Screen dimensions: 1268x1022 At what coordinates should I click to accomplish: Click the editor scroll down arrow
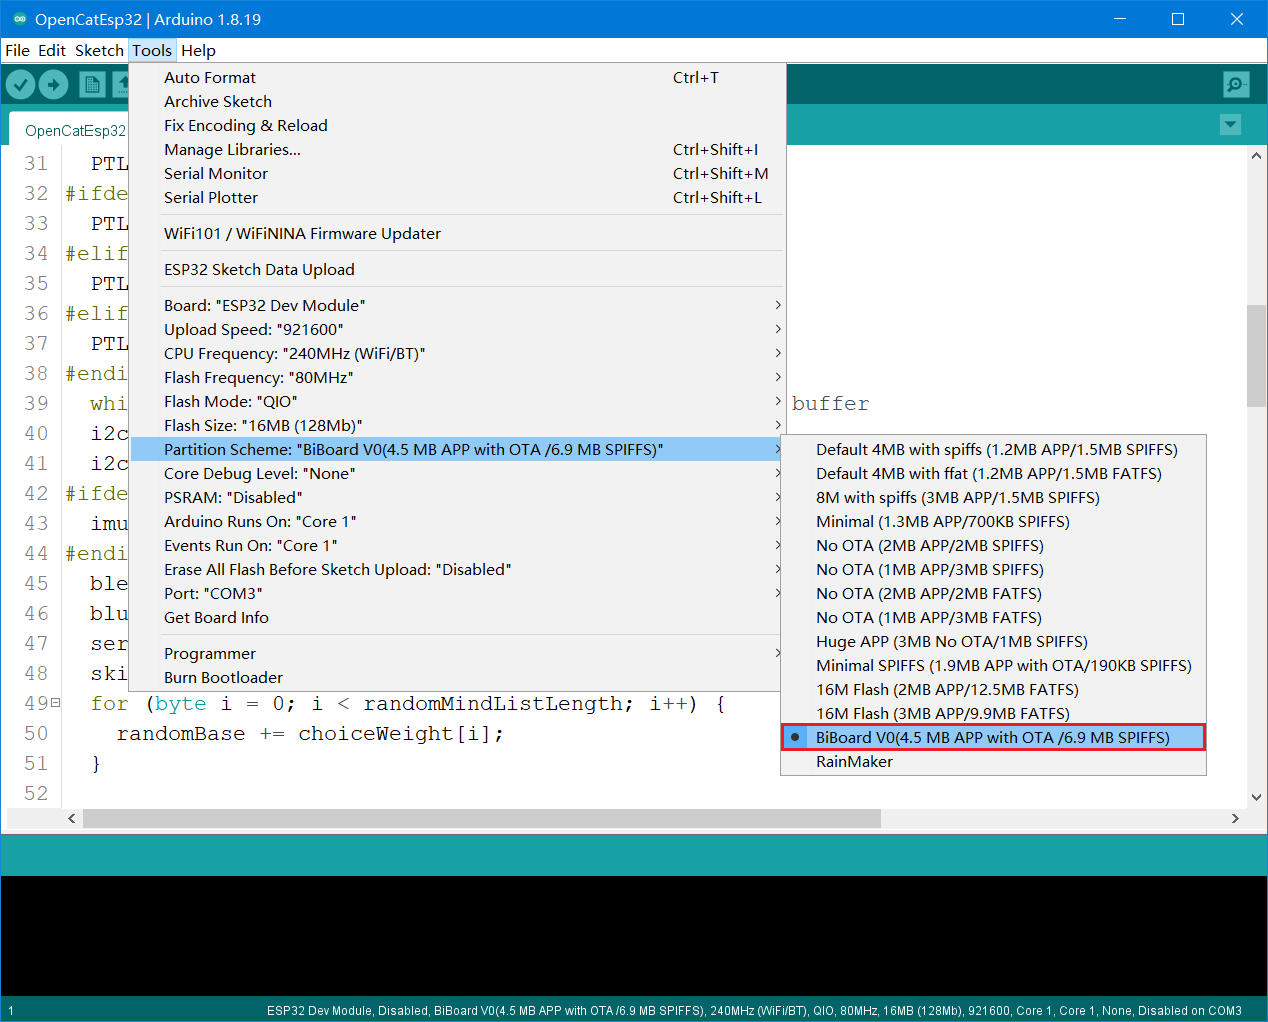(1256, 797)
